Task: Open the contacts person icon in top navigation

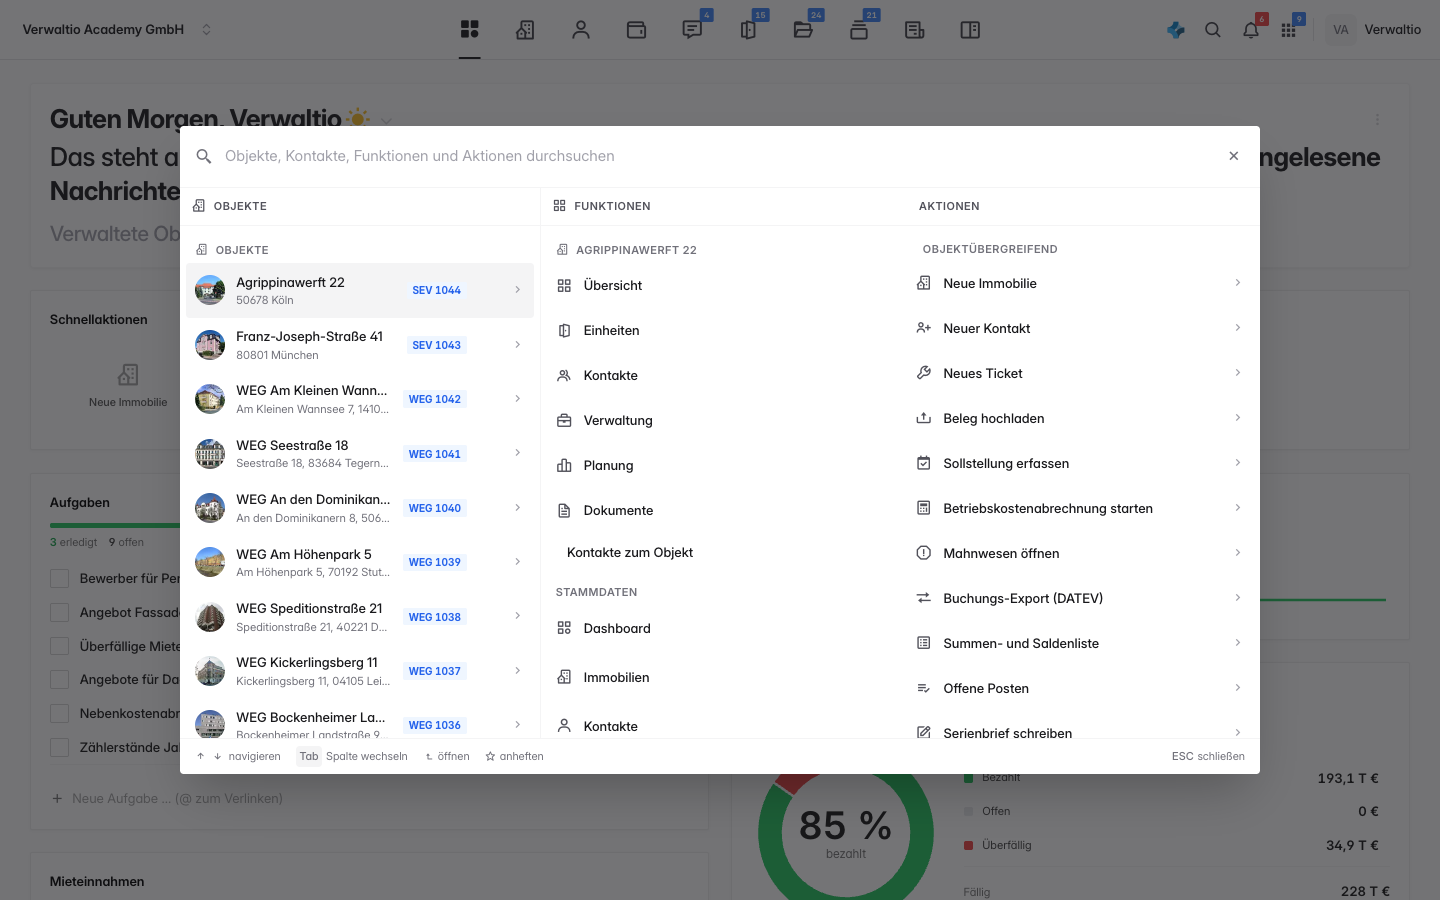Action: 581,30
